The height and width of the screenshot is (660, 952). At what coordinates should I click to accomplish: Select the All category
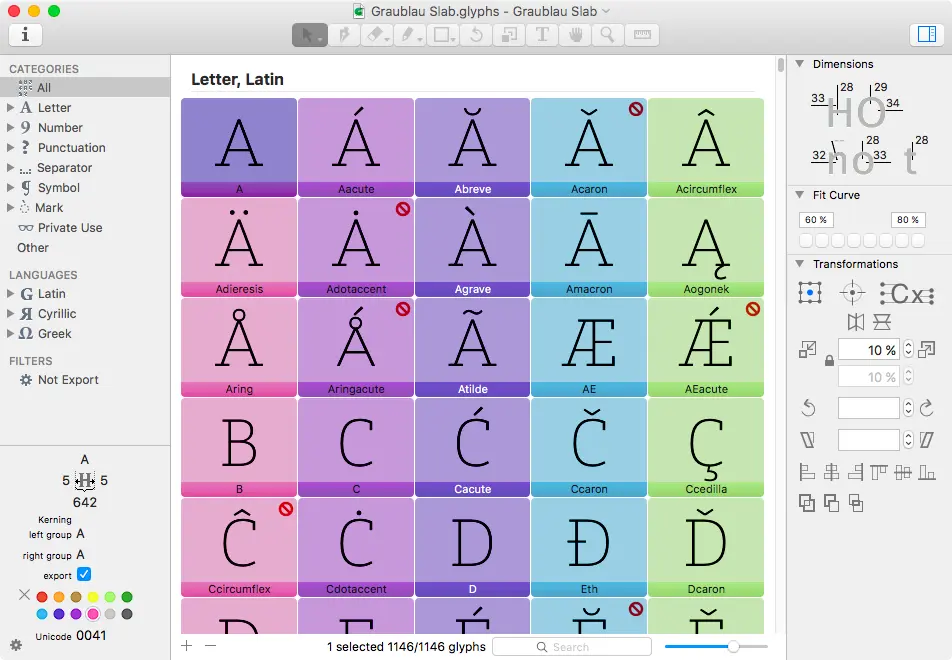[x=85, y=87]
